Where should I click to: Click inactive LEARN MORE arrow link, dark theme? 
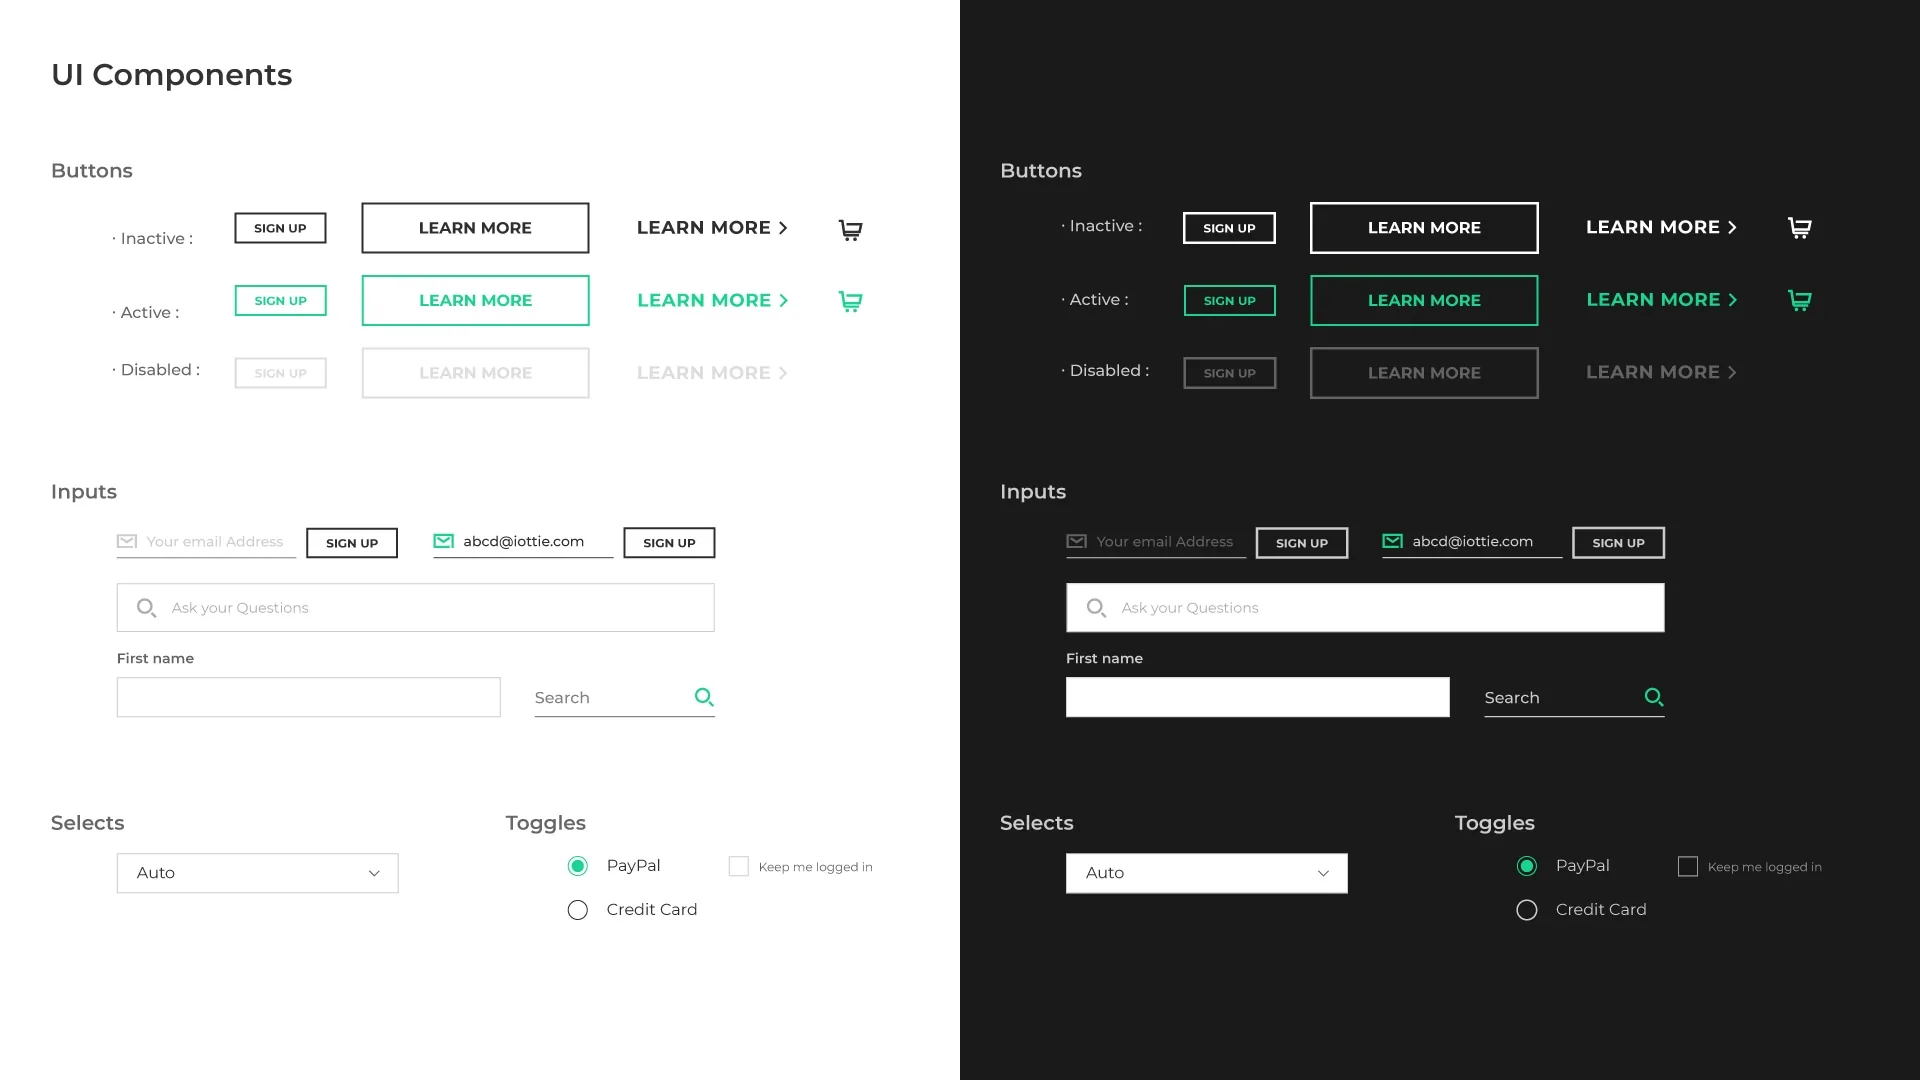pyautogui.click(x=1661, y=227)
